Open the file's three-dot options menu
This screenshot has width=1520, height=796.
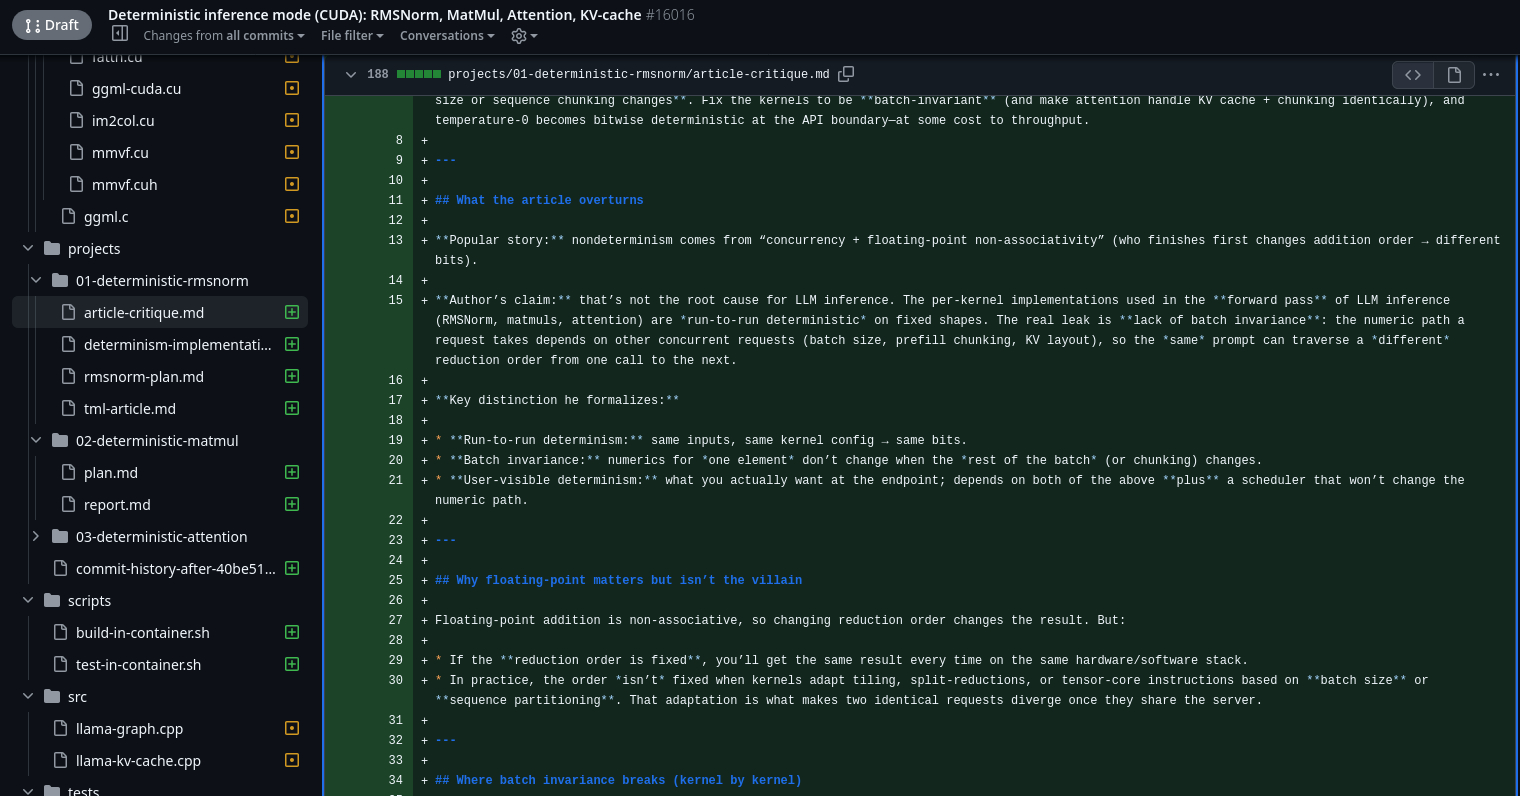click(x=1491, y=75)
